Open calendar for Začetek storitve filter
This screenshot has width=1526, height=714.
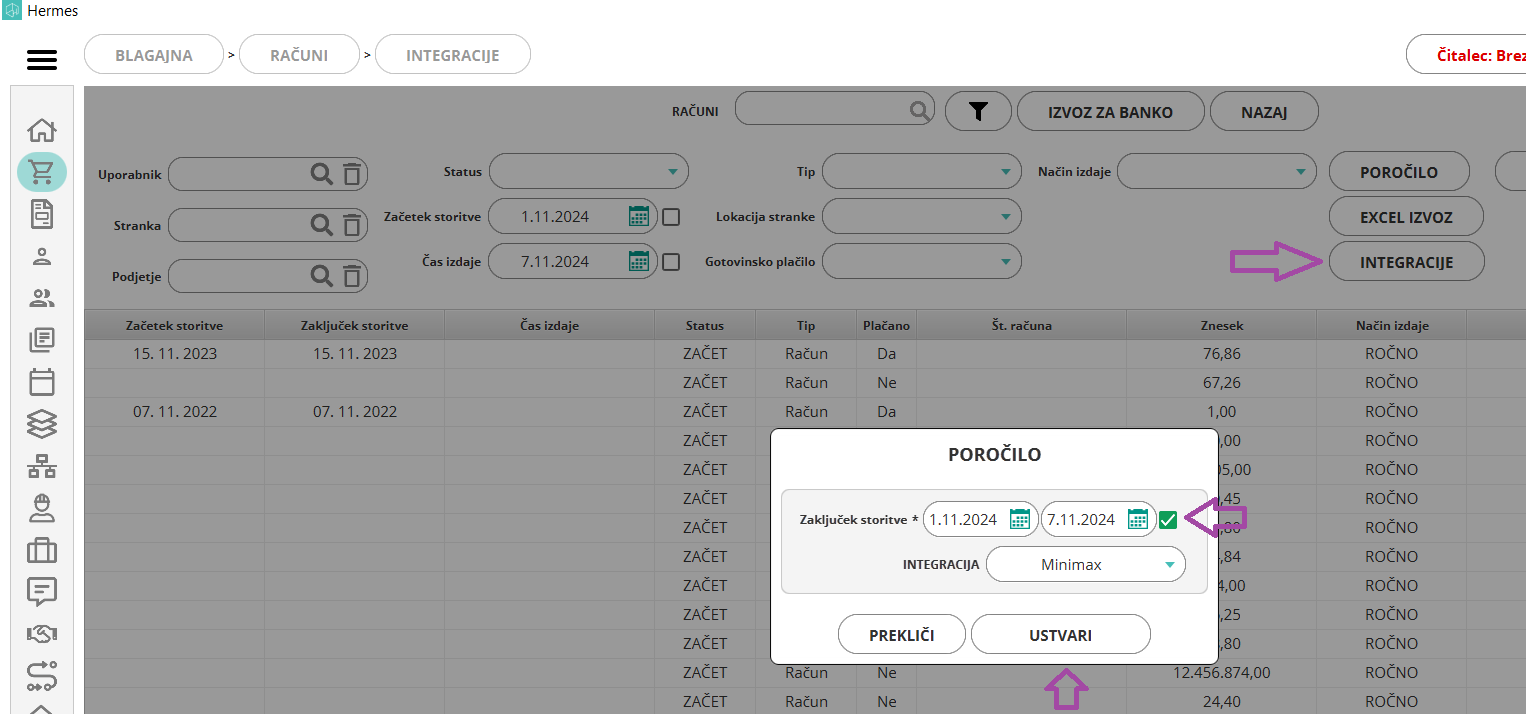(639, 216)
